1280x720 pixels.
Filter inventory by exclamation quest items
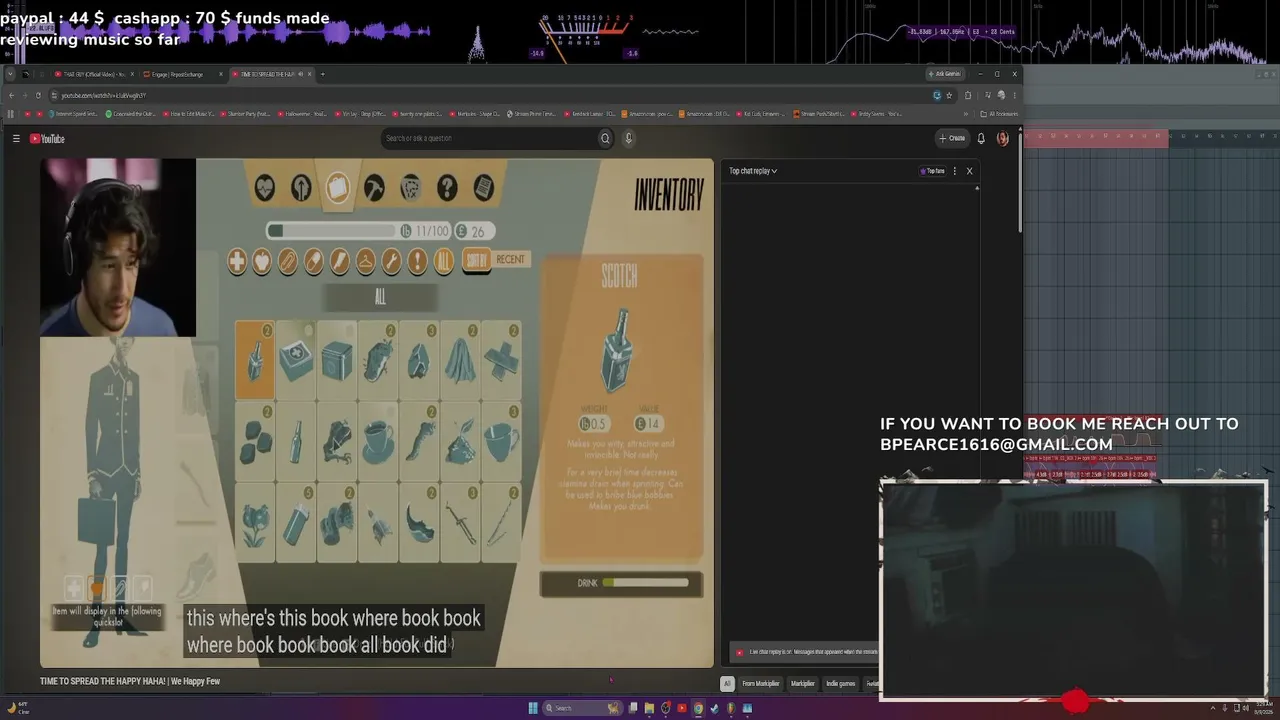418,262
